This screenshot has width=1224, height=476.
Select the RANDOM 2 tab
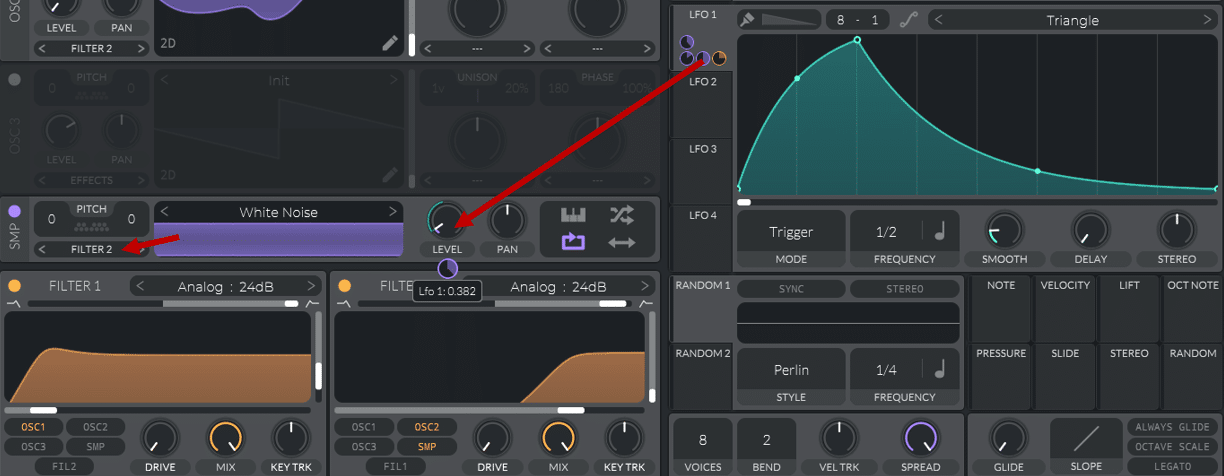pyautogui.click(x=702, y=376)
